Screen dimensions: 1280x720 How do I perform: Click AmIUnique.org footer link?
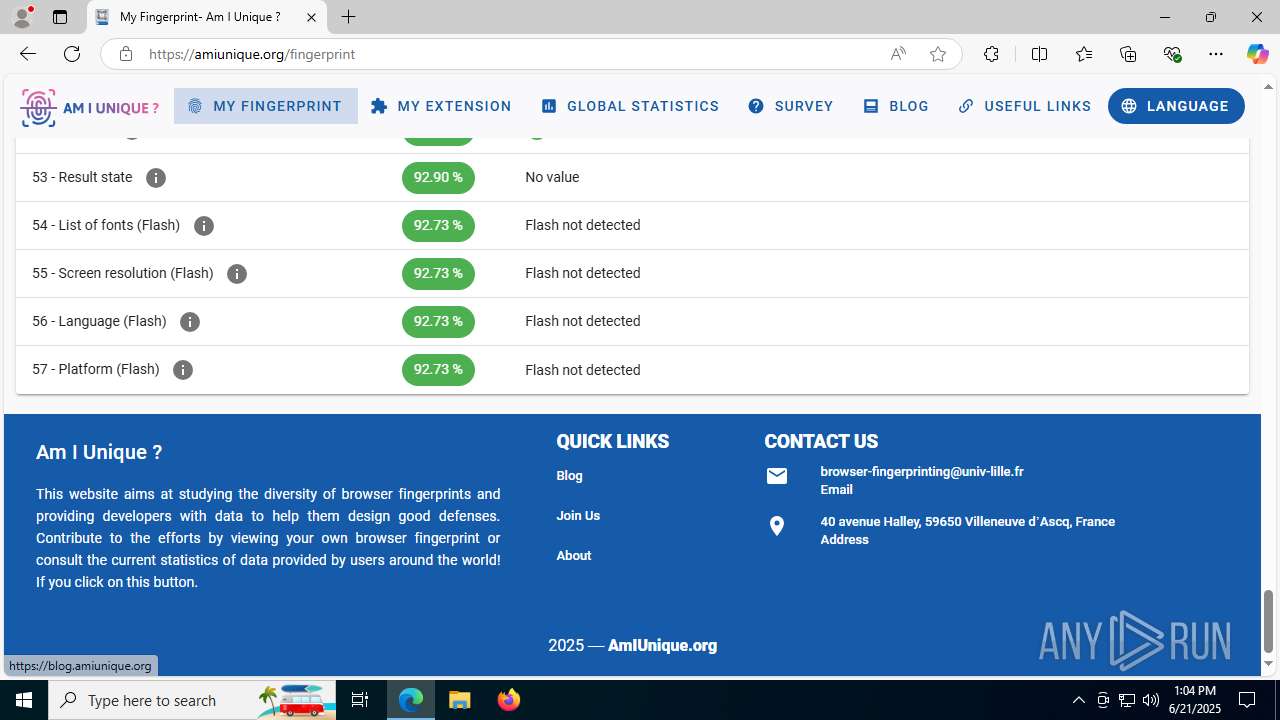[662, 646]
